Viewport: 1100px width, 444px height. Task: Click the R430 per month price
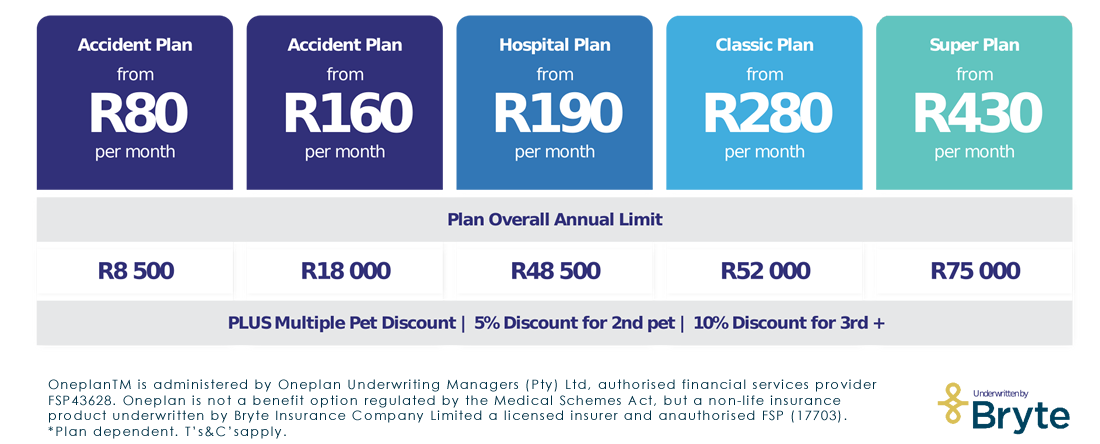[975, 113]
